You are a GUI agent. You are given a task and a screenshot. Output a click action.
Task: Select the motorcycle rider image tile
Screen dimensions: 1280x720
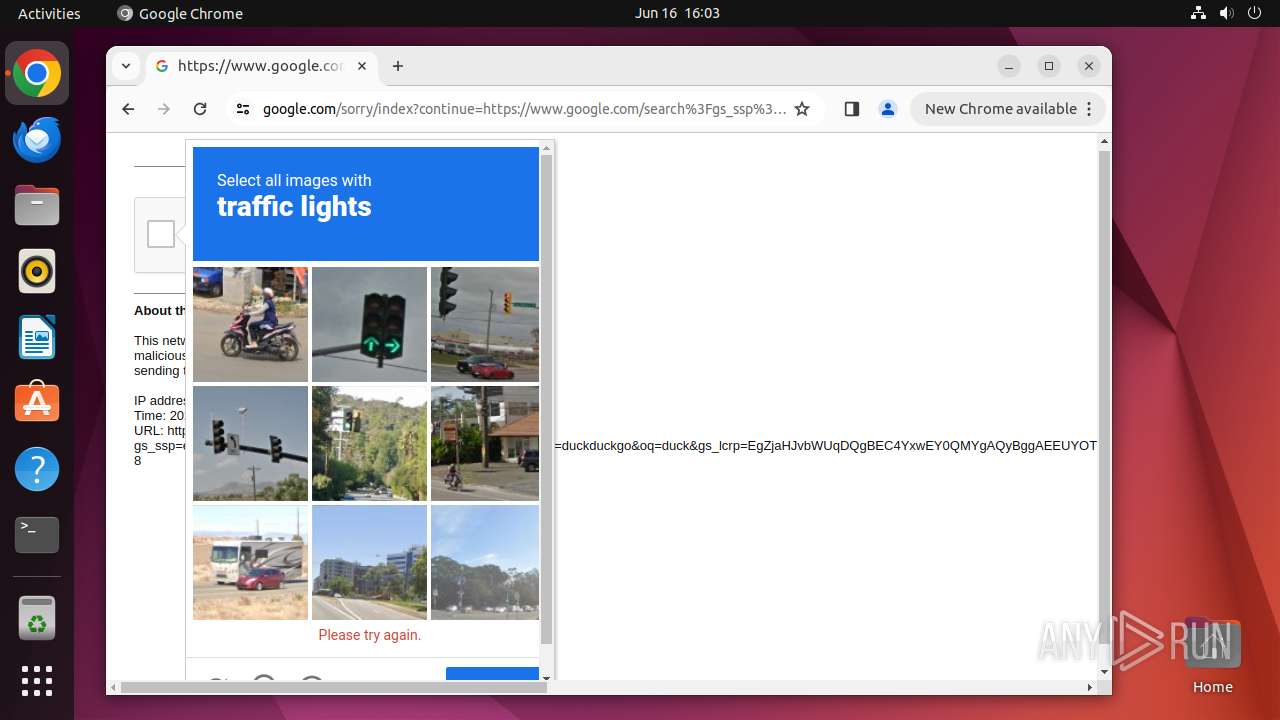point(250,324)
